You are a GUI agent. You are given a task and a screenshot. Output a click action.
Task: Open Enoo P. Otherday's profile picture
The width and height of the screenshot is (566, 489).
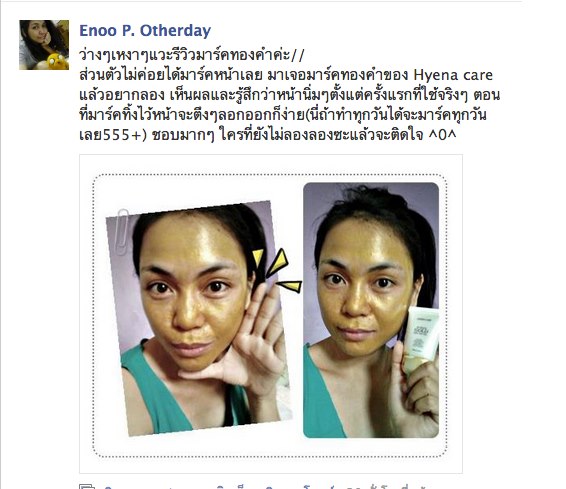coord(44,45)
